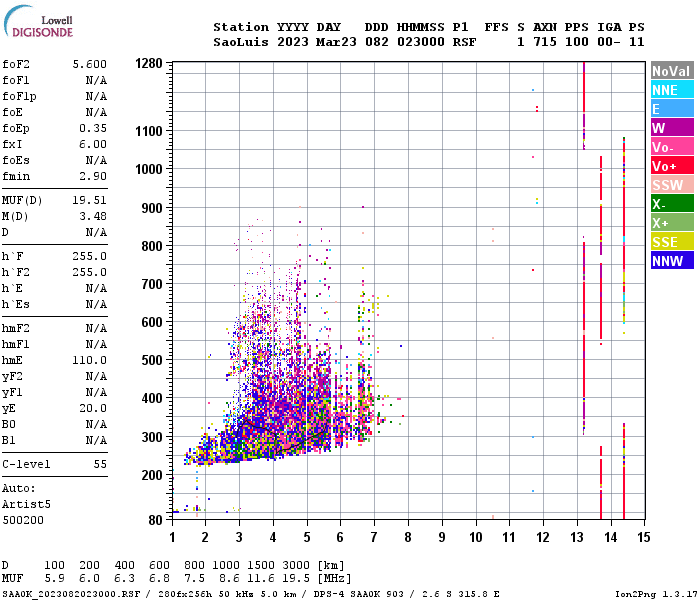Click the M(D) value 3.48
The image size is (700, 600).
point(93,216)
